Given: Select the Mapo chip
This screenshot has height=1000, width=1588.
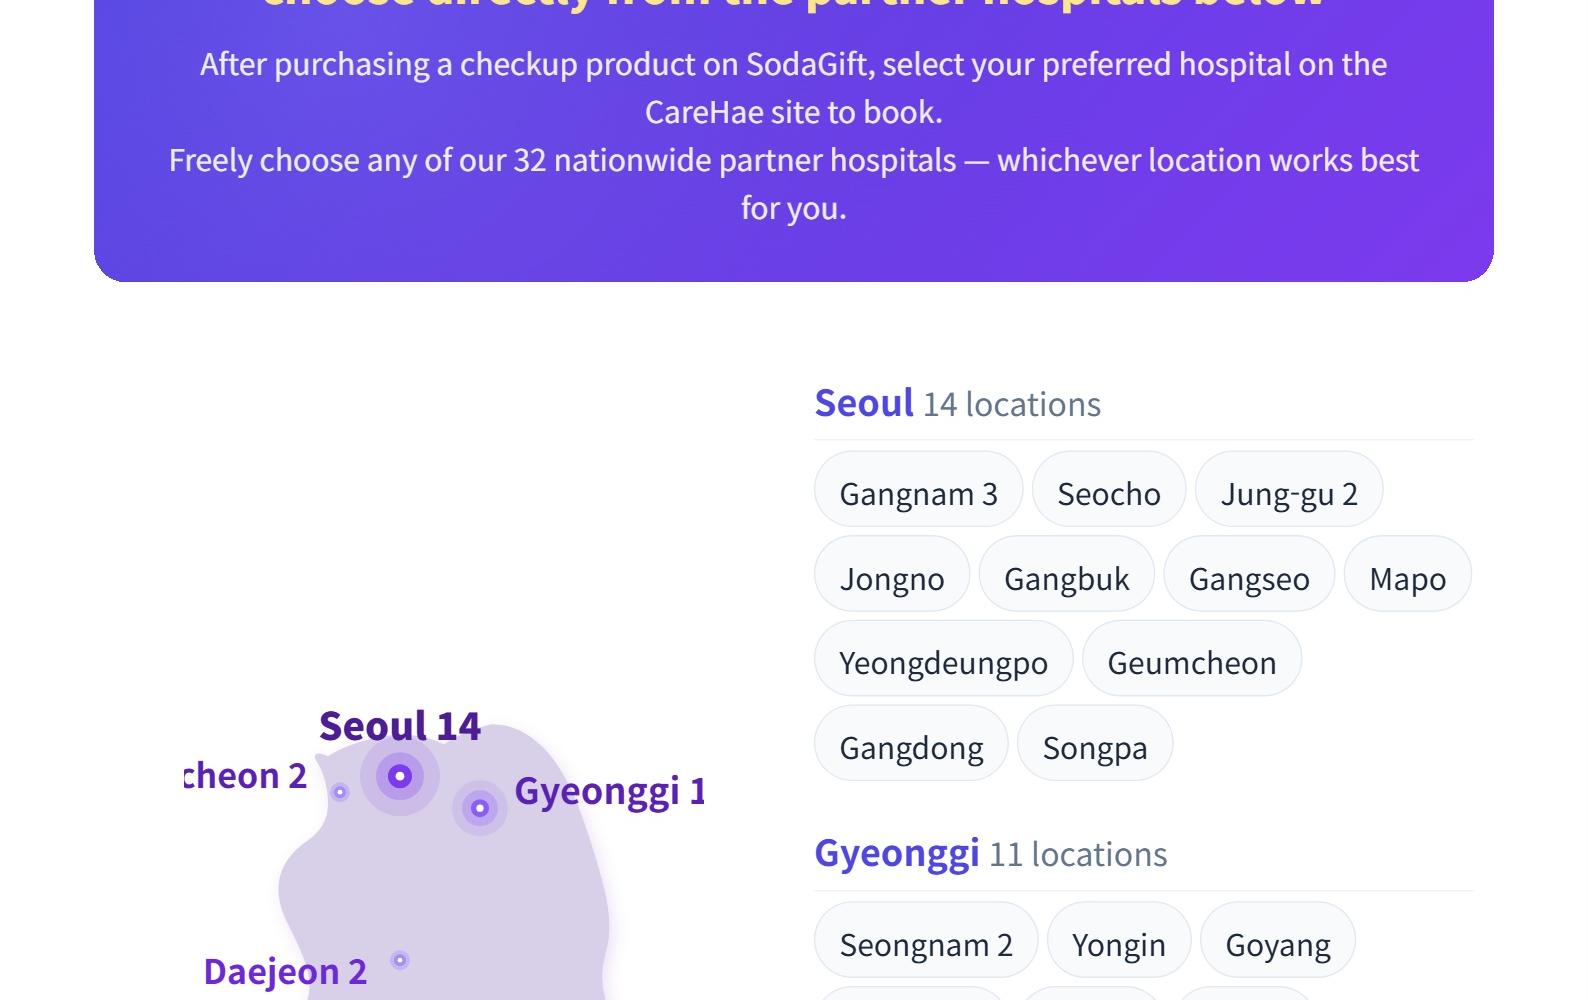Looking at the screenshot, I should coord(1408,574).
